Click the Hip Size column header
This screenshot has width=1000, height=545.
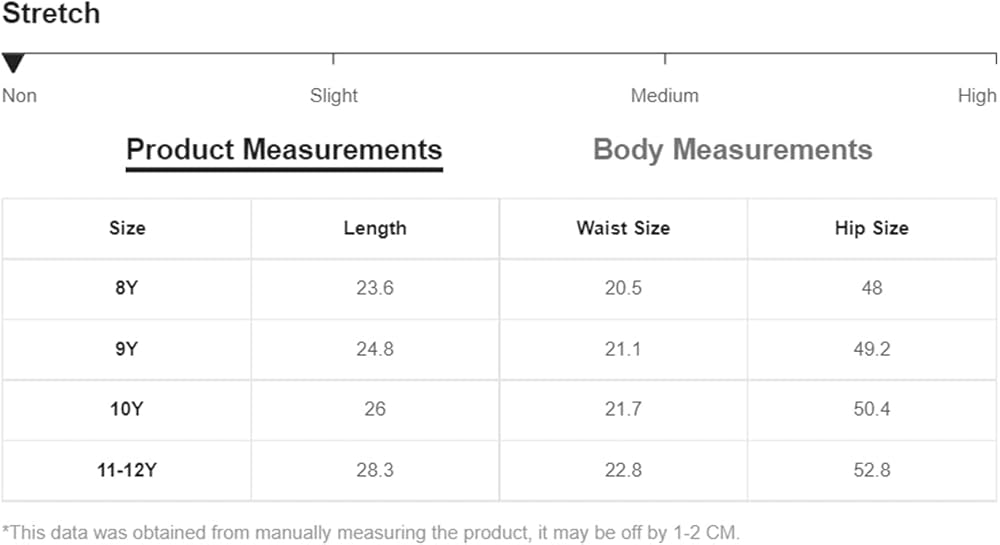click(x=871, y=228)
